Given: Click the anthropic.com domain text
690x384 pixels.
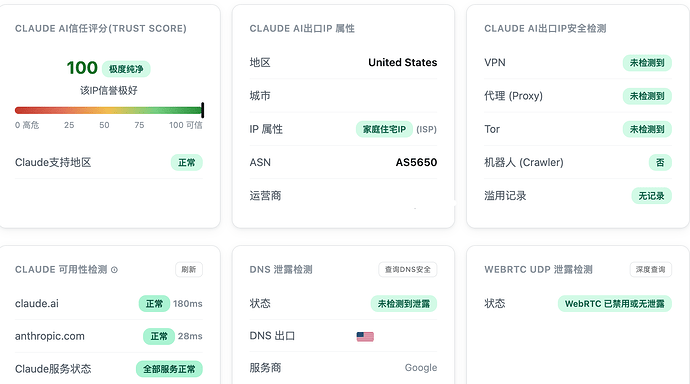Looking at the screenshot, I should coord(50,336).
